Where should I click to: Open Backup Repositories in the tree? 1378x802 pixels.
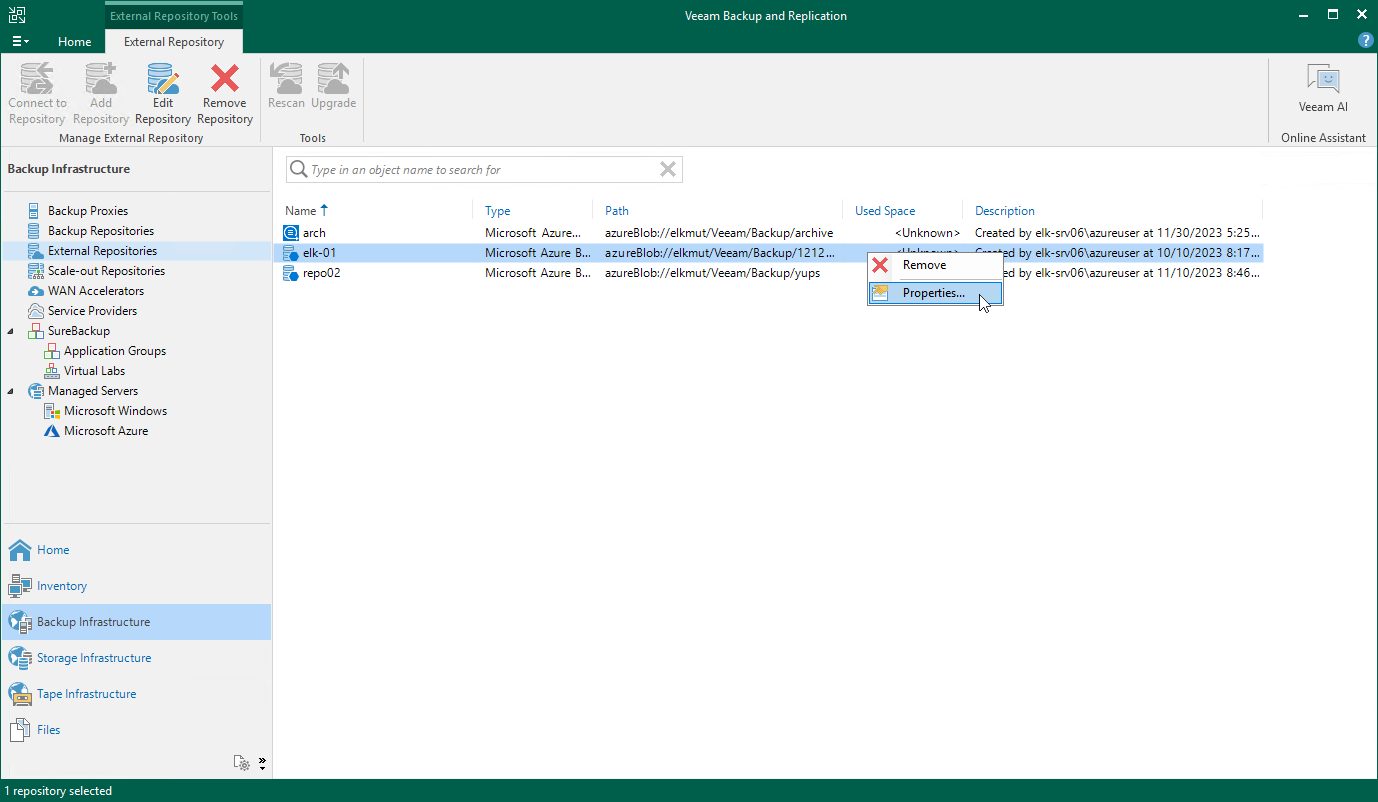(101, 231)
